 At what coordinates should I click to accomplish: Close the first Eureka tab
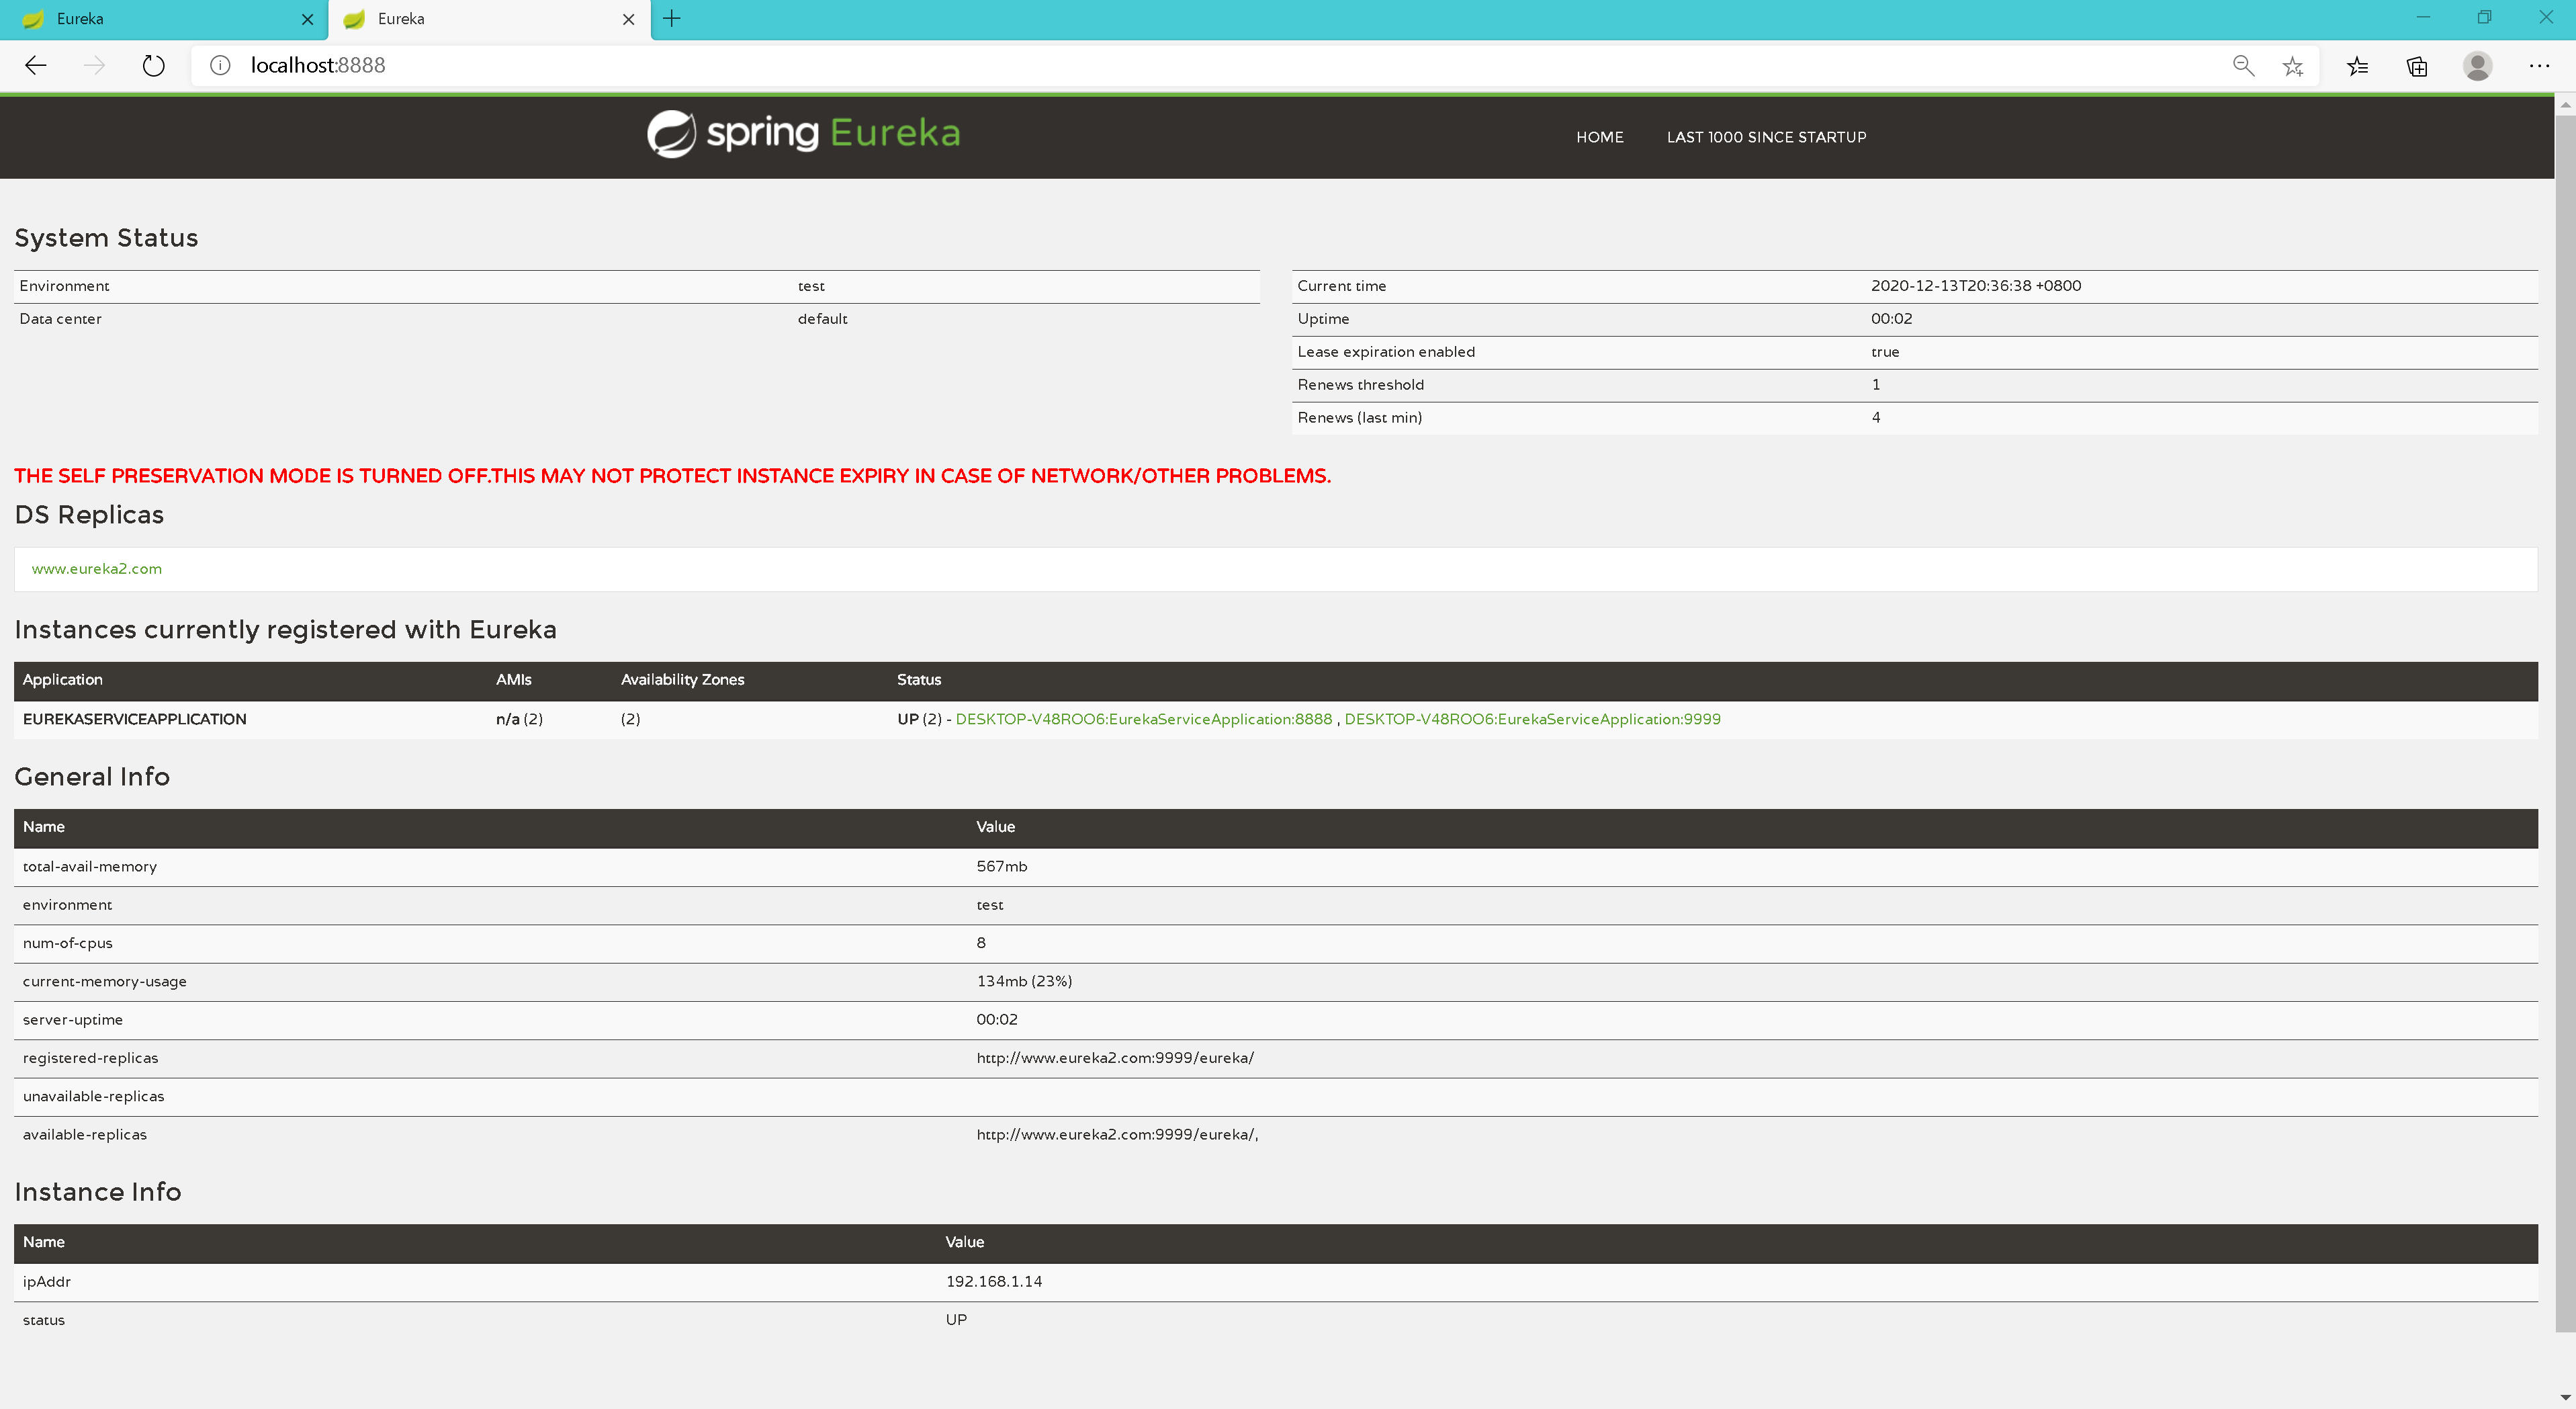point(307,19)
